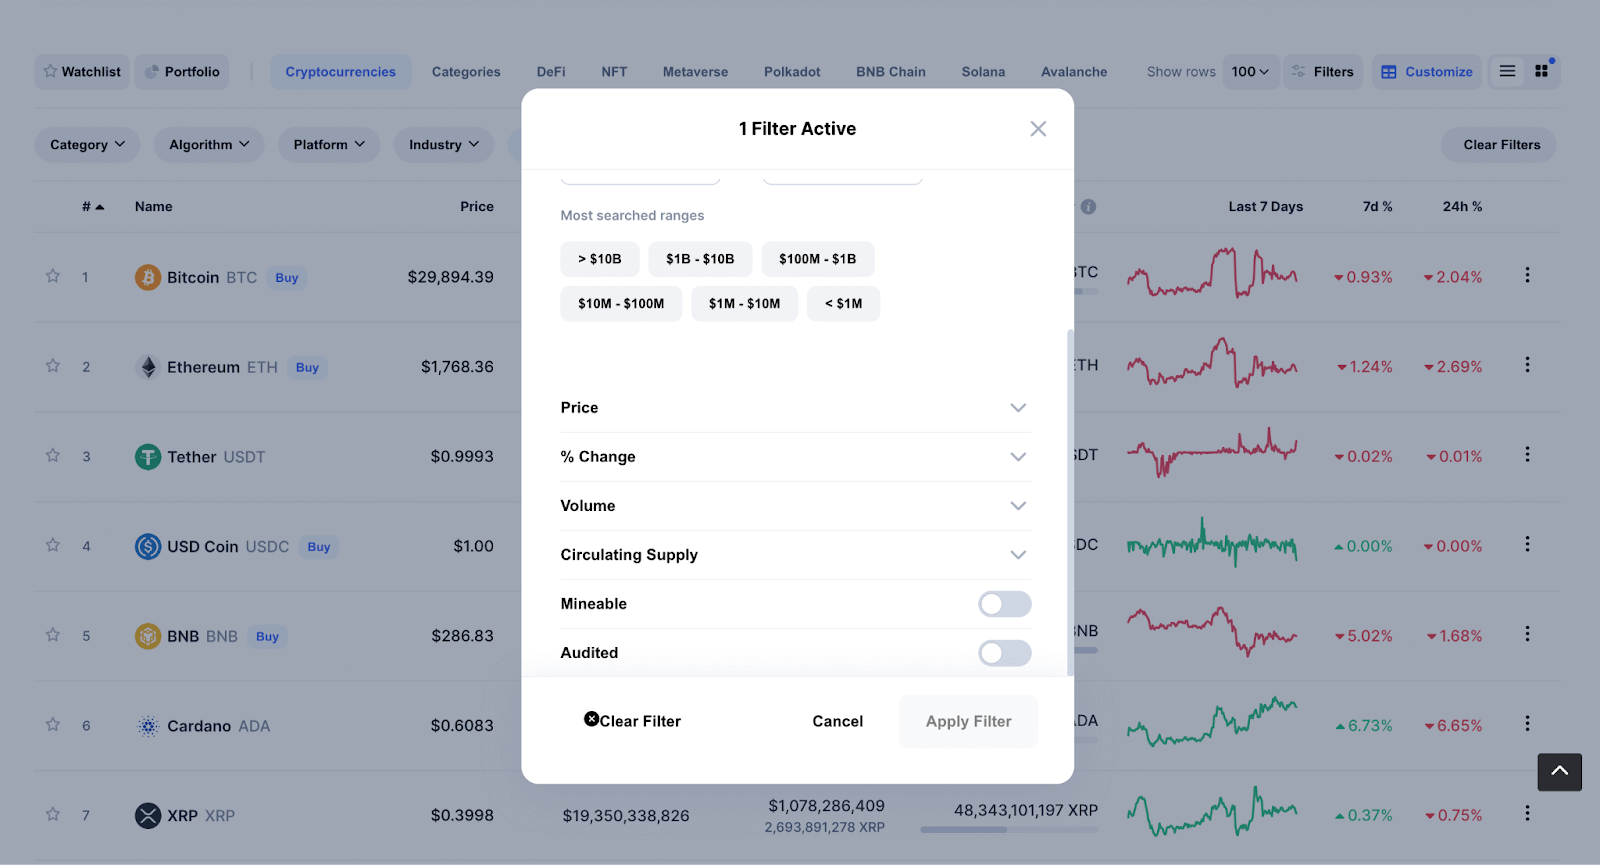The width and height of the screenshot is (1600, 865).
Task: Switch to the Categories tab
Action: pos(466,72)
